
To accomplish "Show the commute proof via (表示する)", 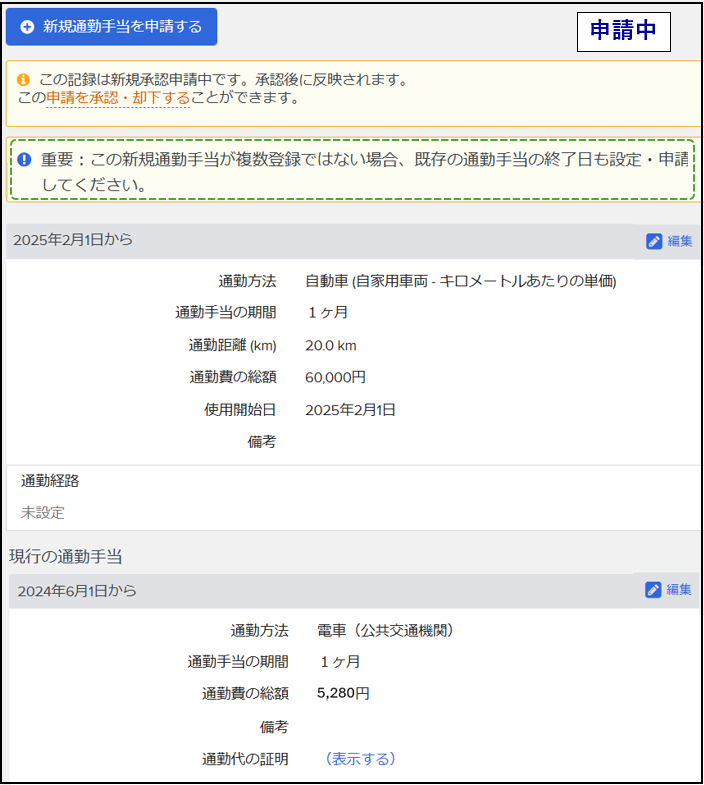I will 360,759.
